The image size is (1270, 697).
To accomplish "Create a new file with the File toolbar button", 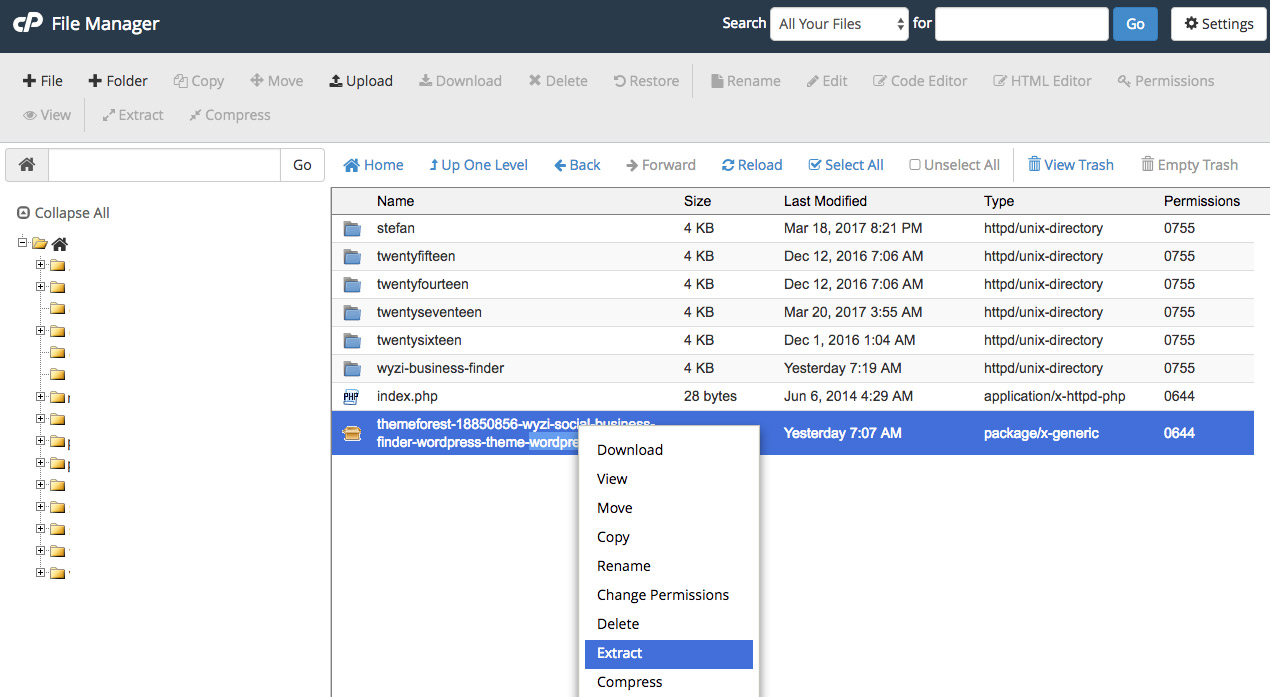I will coord(43,81).
